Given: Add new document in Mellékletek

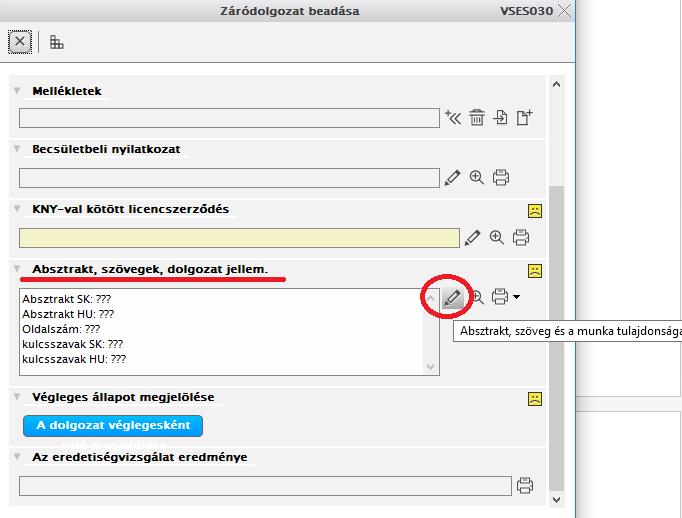Looking at the screenshot, I should tap(524, 117).
